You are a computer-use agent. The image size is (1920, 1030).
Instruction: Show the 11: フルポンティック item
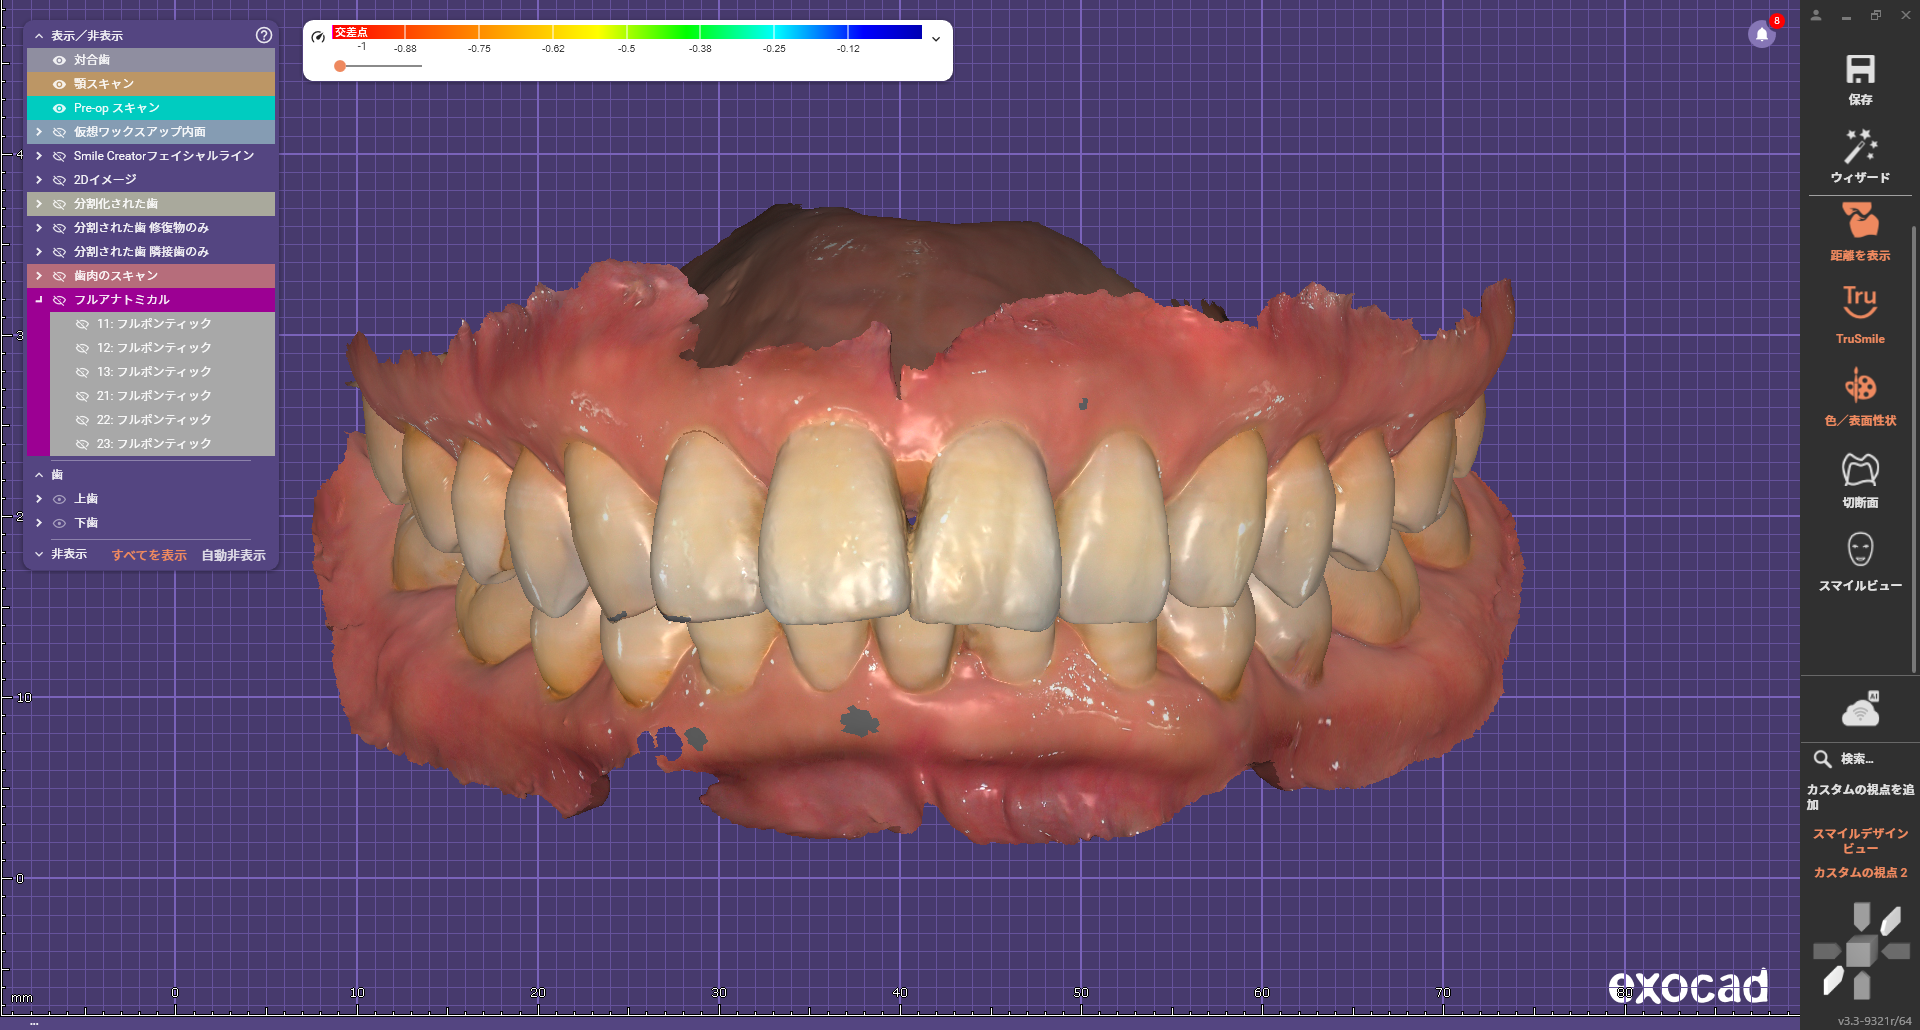(83, 324)
